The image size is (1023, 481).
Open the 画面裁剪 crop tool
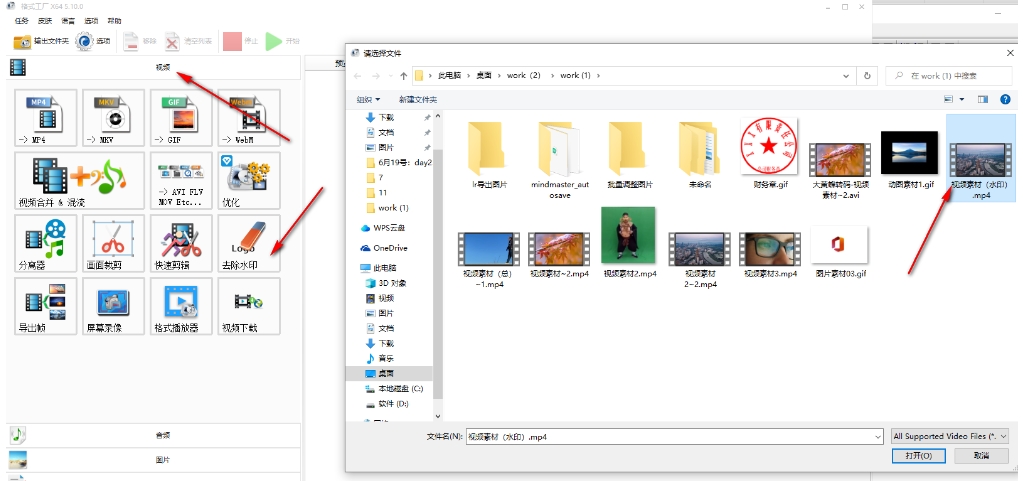tap(113, 243)
